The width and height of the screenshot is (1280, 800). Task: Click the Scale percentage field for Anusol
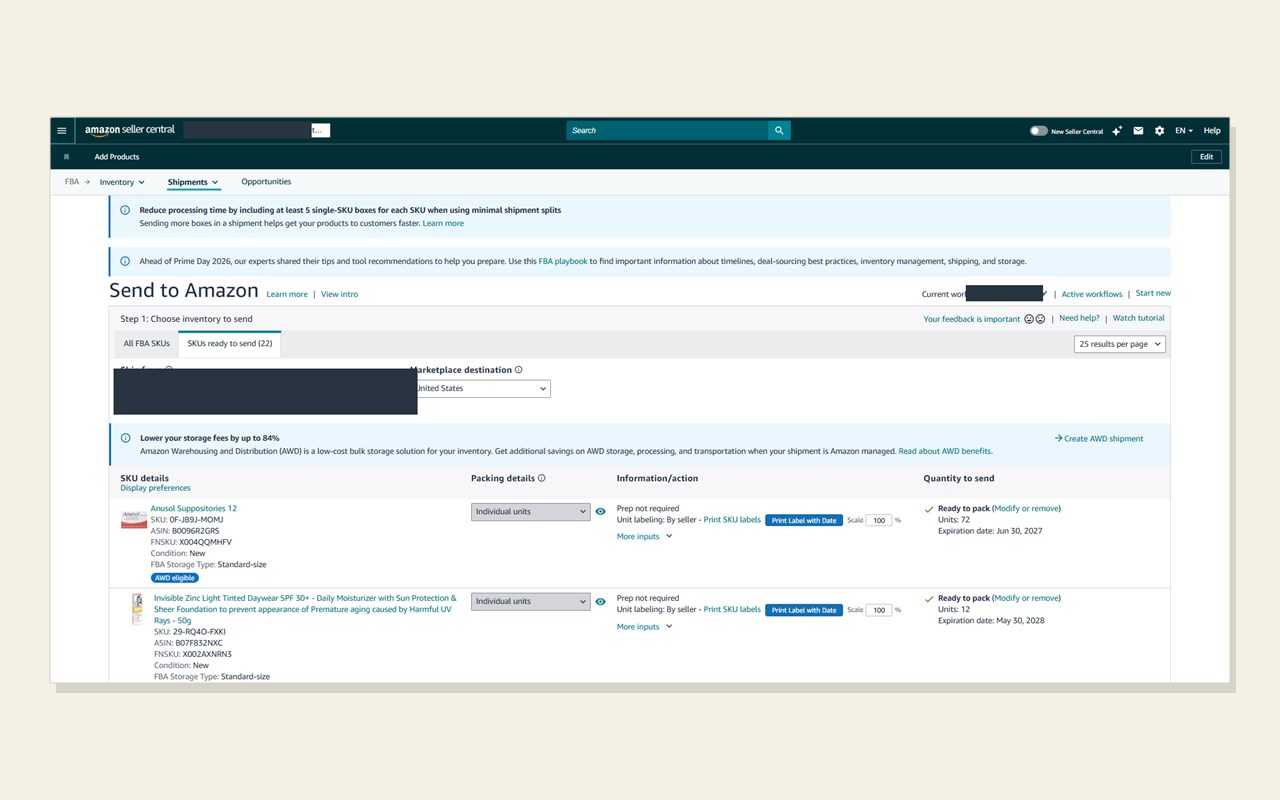879,521
